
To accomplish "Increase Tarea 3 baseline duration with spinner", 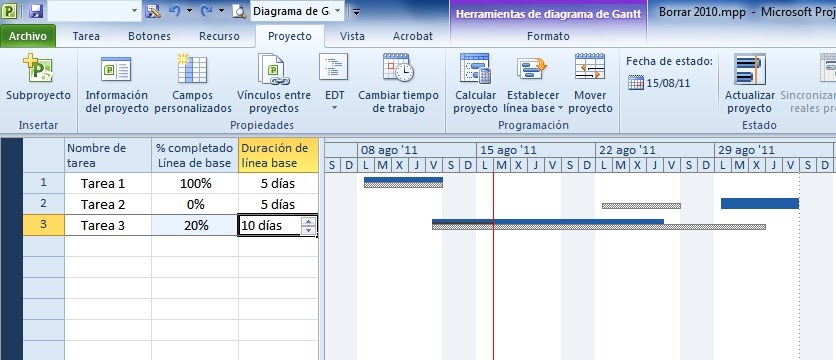I will click(309, 221).
